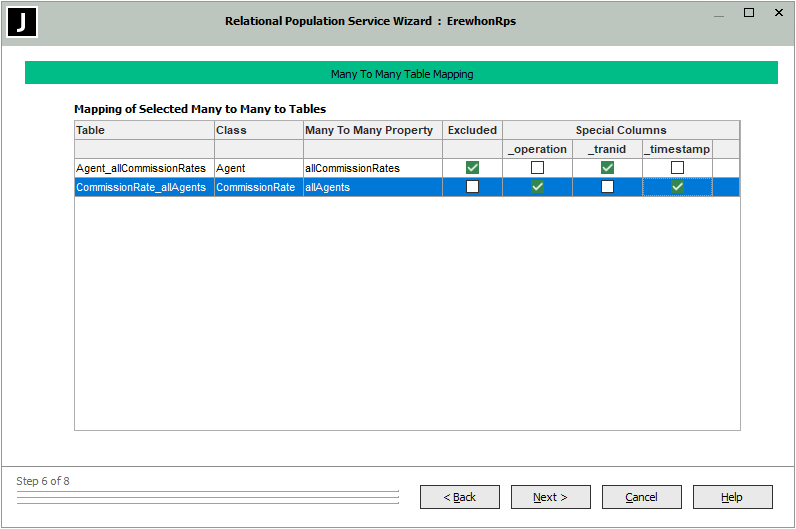Toggle Excluded checkbox for Agent_allCommissionRates row
The width and height of the screenshot is (796, 529).
pyautogui.click(x=472, y=168)
